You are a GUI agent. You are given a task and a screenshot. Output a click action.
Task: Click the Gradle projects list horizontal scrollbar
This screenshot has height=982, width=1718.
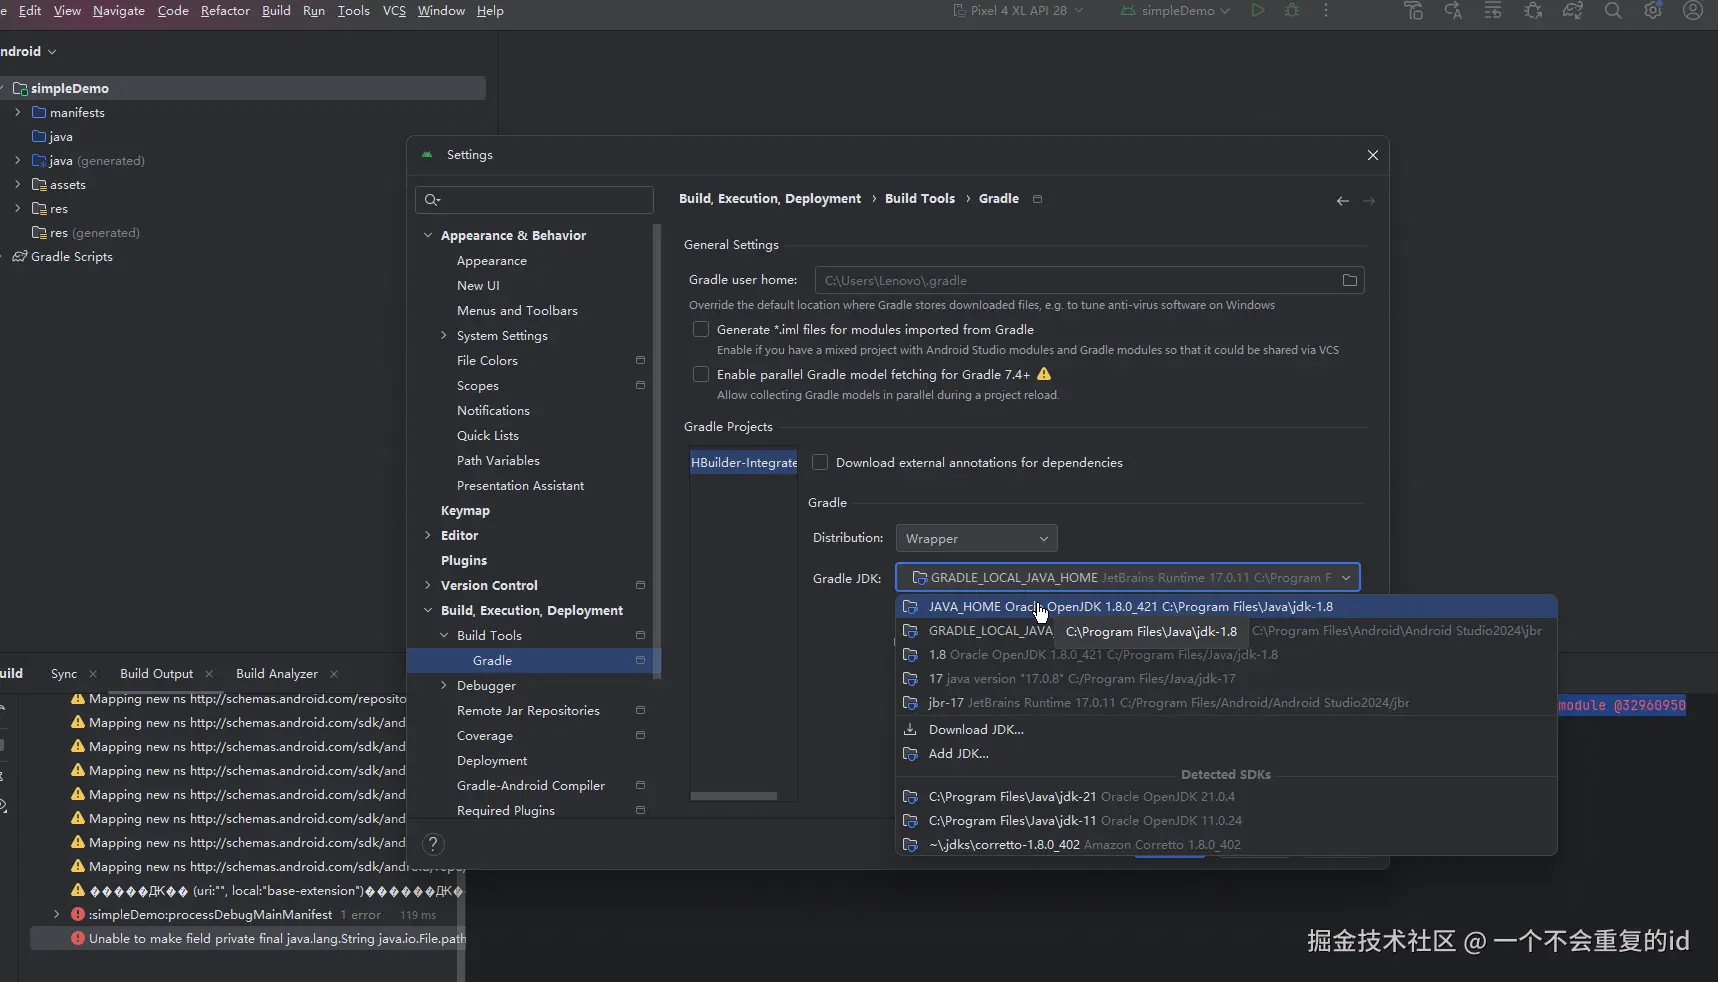[x=734, y=796]
